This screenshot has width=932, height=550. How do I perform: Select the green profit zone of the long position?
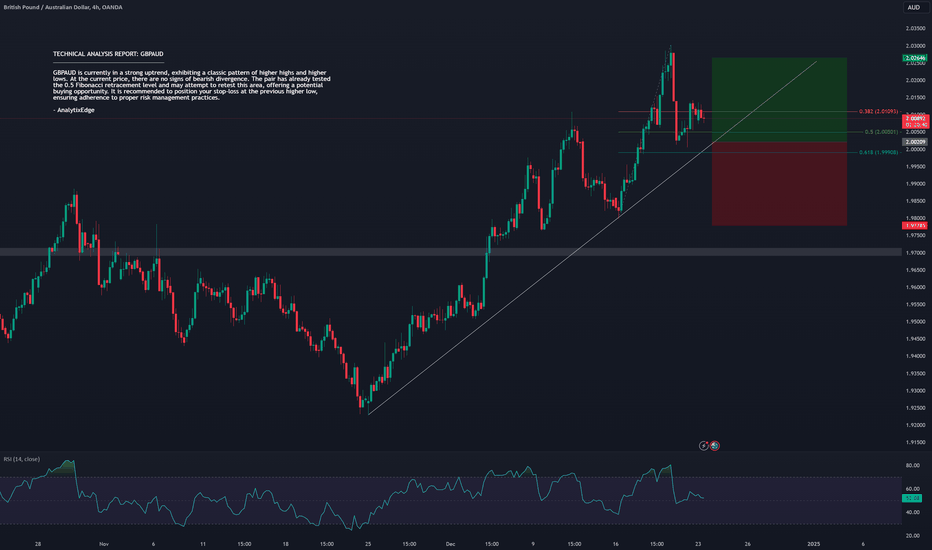pos(779,100)
